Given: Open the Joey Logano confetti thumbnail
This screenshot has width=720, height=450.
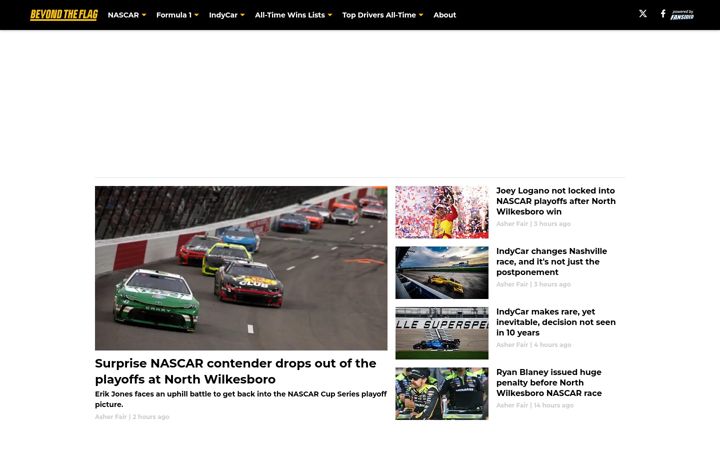Looking at the screenshot, I should point(442,212).
